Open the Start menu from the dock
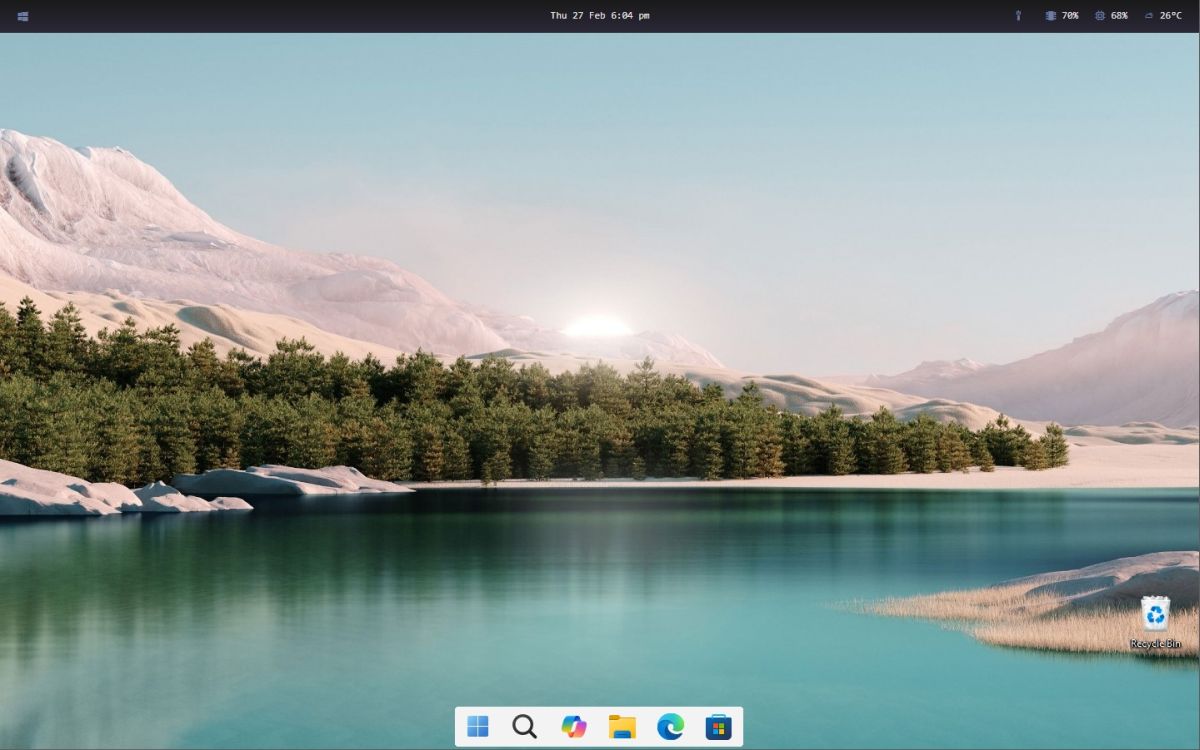Image resolution: width=1200 pixels, height=750 pixels. [x=478, y=726]
